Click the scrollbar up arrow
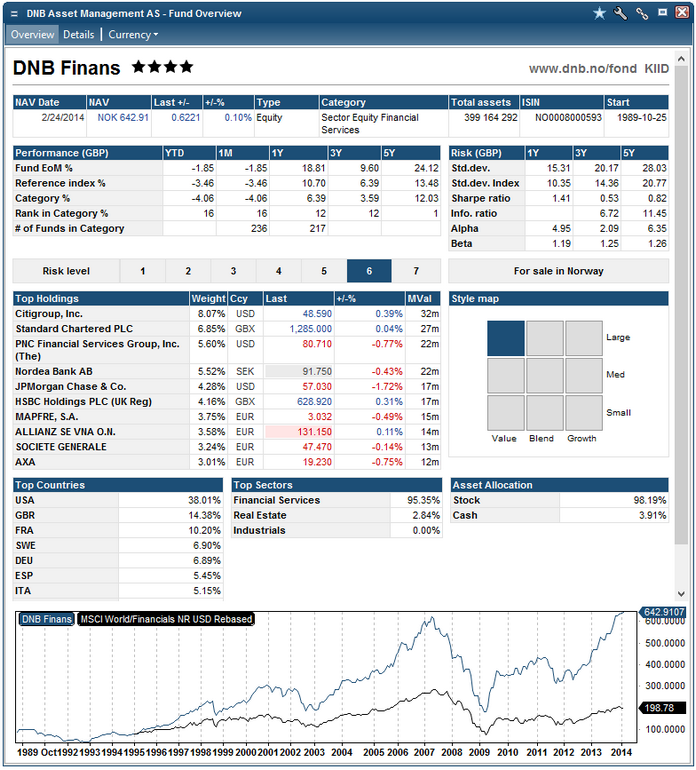The height and width of the screenshot is (770, 696). coord(681,59)
